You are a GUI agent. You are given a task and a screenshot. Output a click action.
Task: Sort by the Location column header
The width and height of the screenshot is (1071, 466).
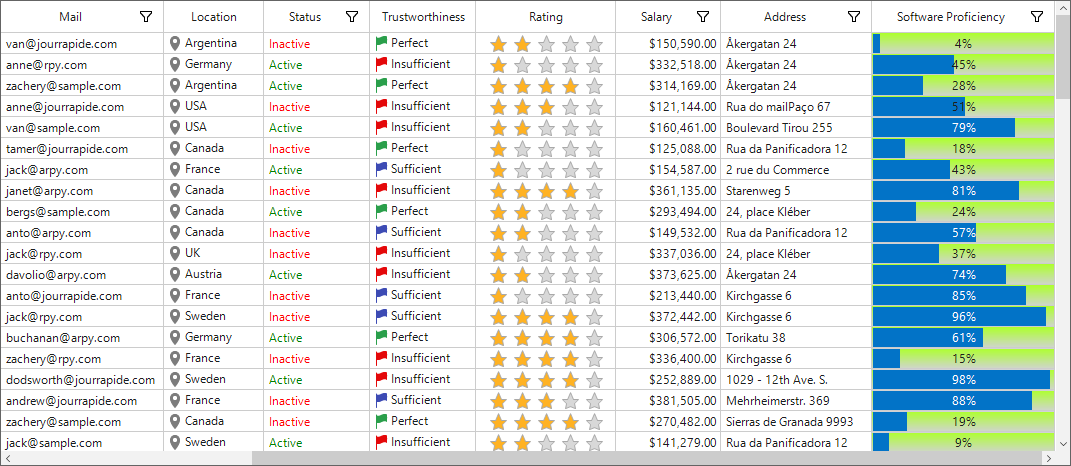point(214,17)
